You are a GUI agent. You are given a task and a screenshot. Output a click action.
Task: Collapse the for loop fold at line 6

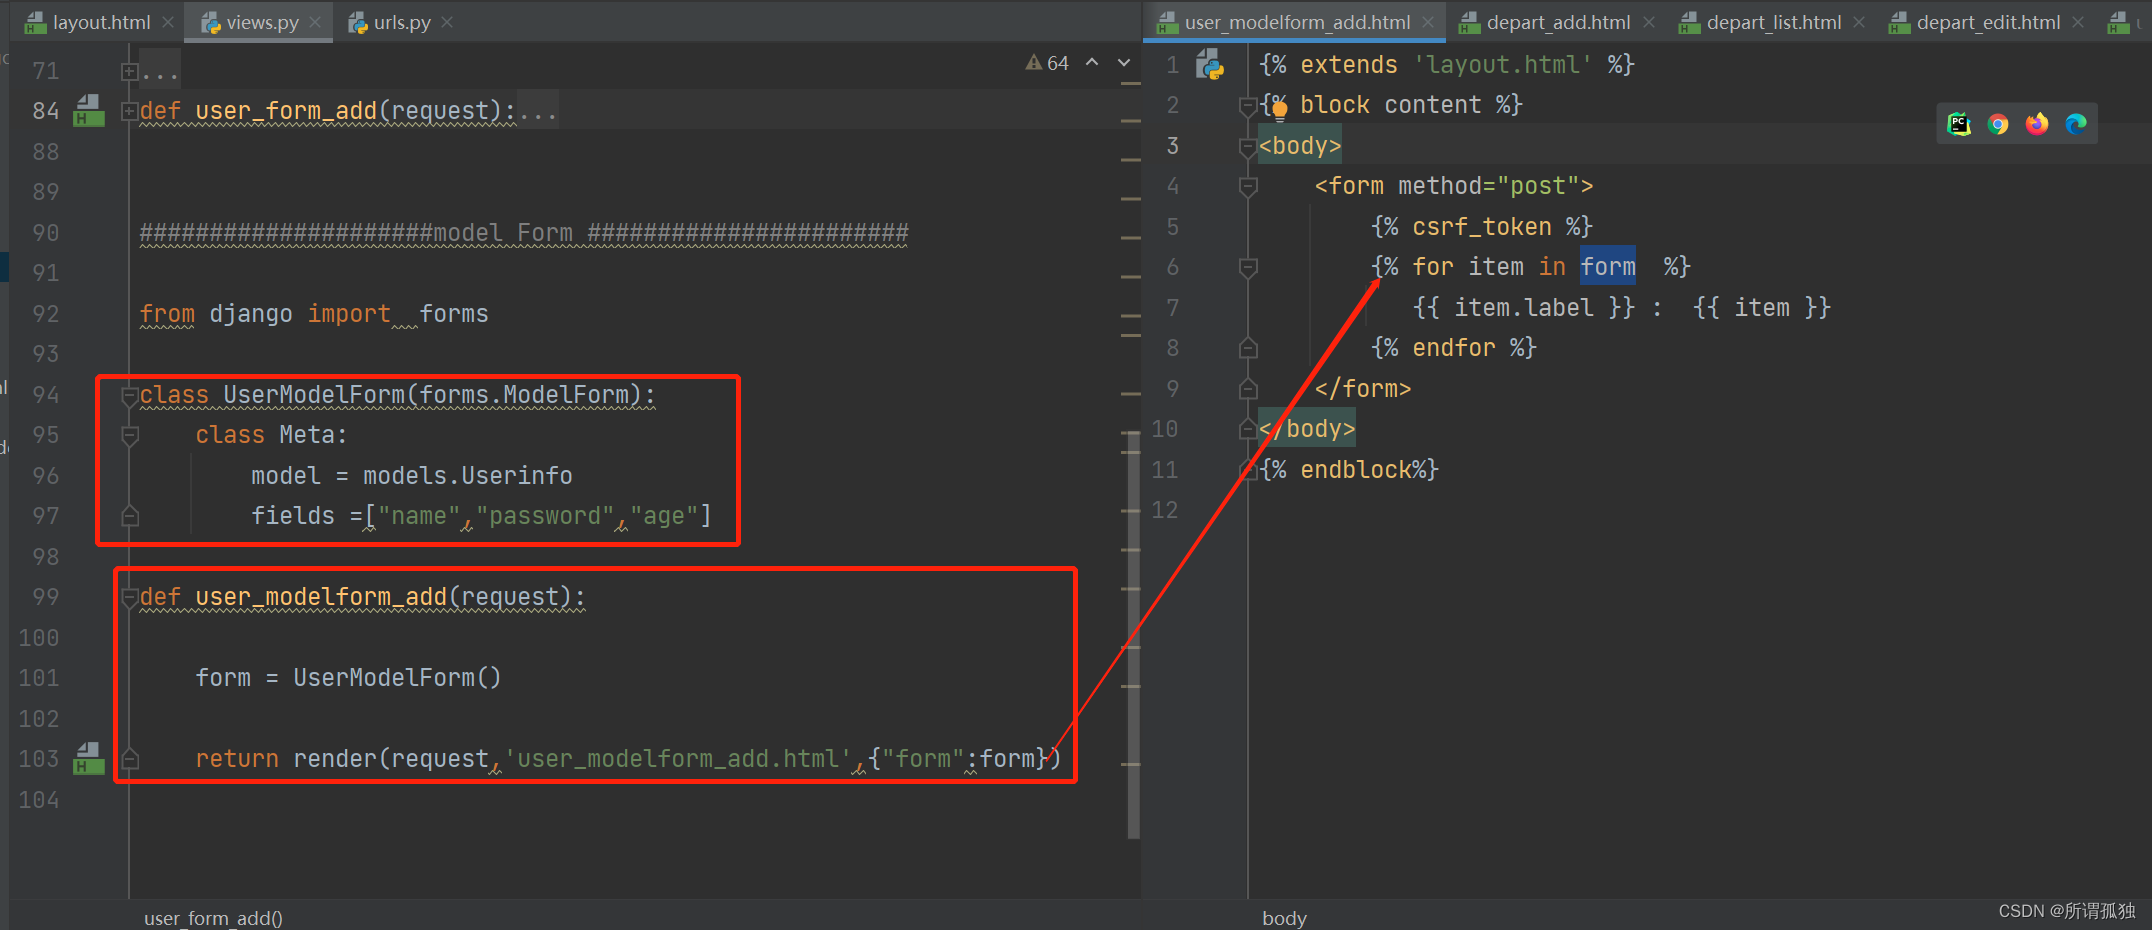1248,268
